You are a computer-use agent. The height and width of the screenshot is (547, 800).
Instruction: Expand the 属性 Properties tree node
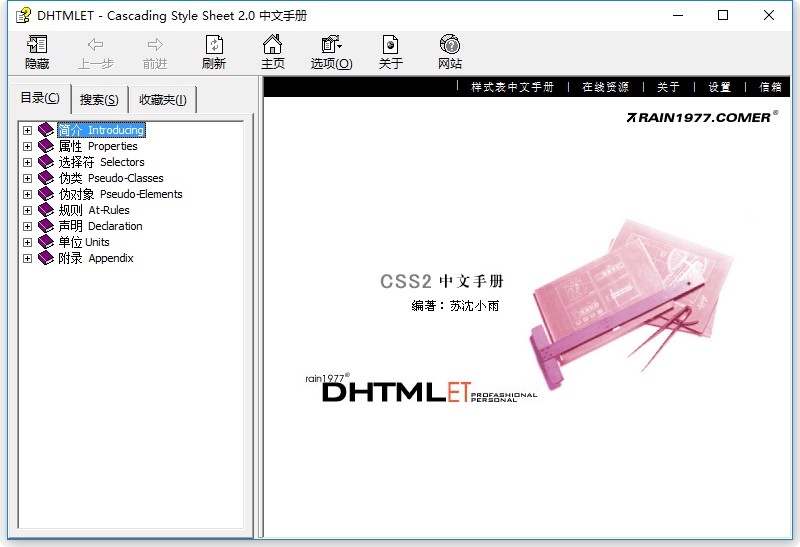pos(27,146)
